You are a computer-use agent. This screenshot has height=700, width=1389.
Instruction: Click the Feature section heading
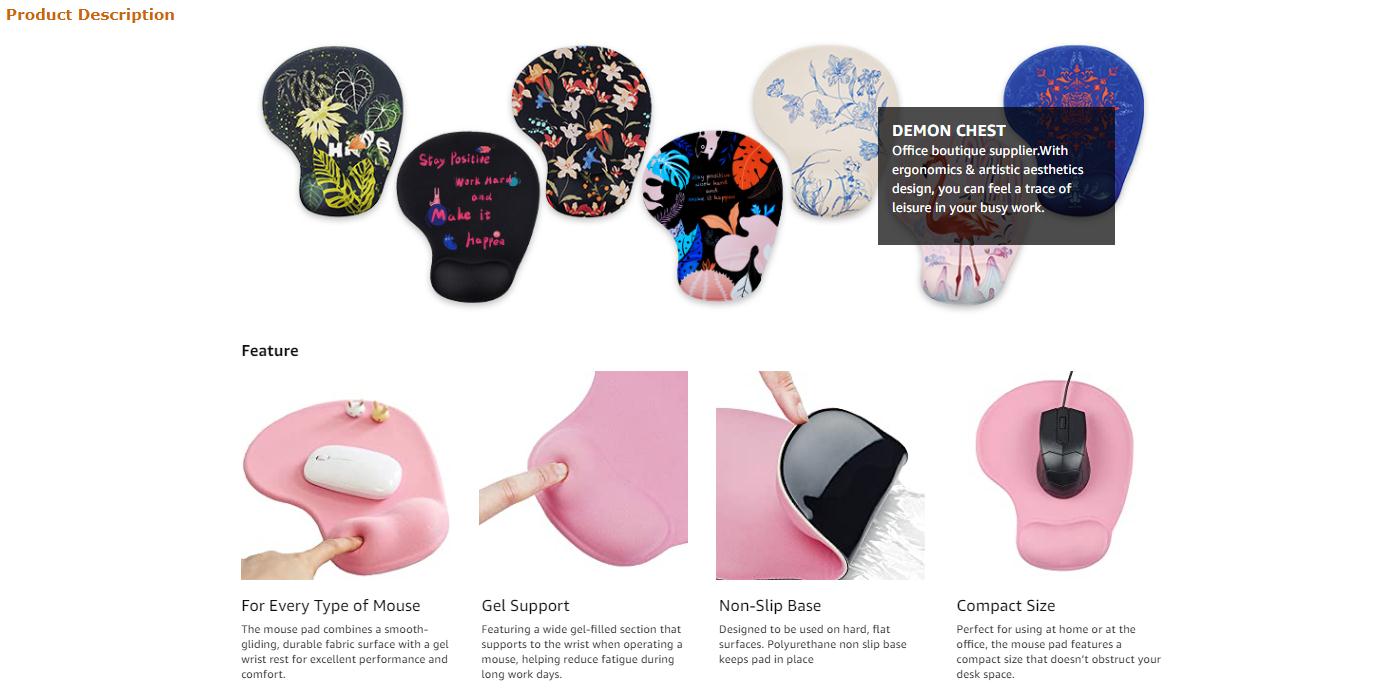[x=270, y=351]
